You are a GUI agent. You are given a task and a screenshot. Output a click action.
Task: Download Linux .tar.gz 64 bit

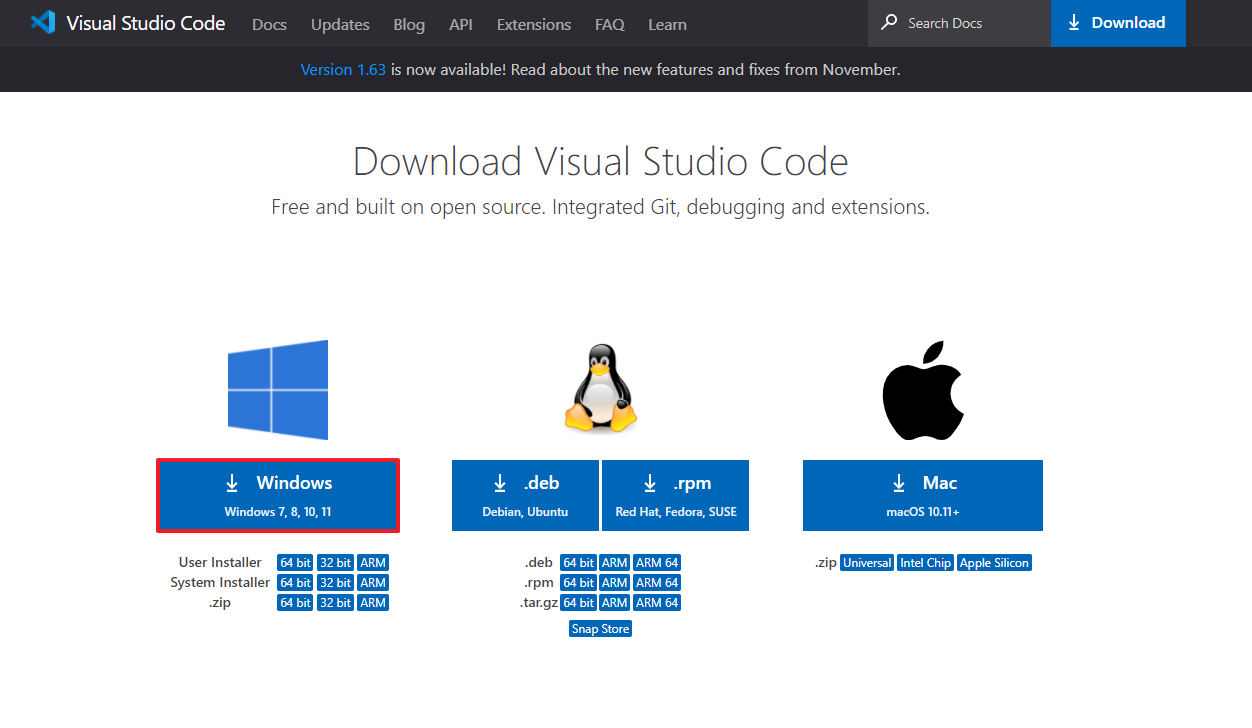click(578, 603)
